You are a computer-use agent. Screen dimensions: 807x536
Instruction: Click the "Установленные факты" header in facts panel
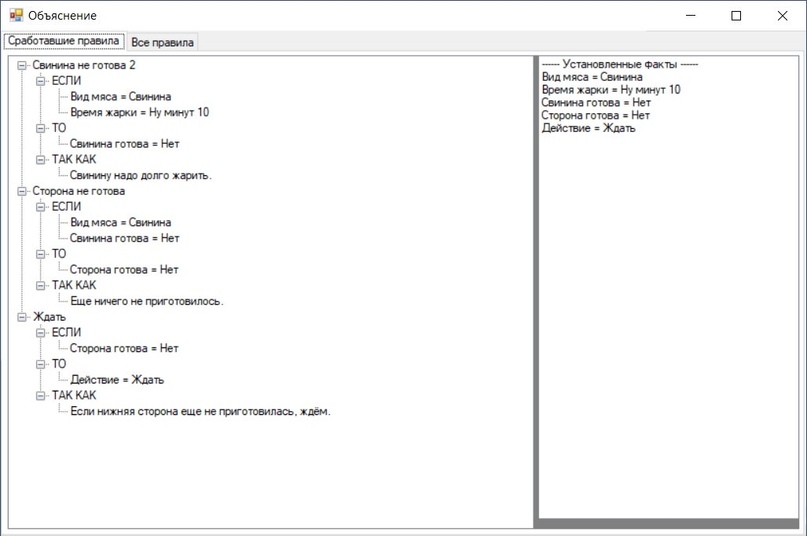pyautogui.click(x=619, y=64)
